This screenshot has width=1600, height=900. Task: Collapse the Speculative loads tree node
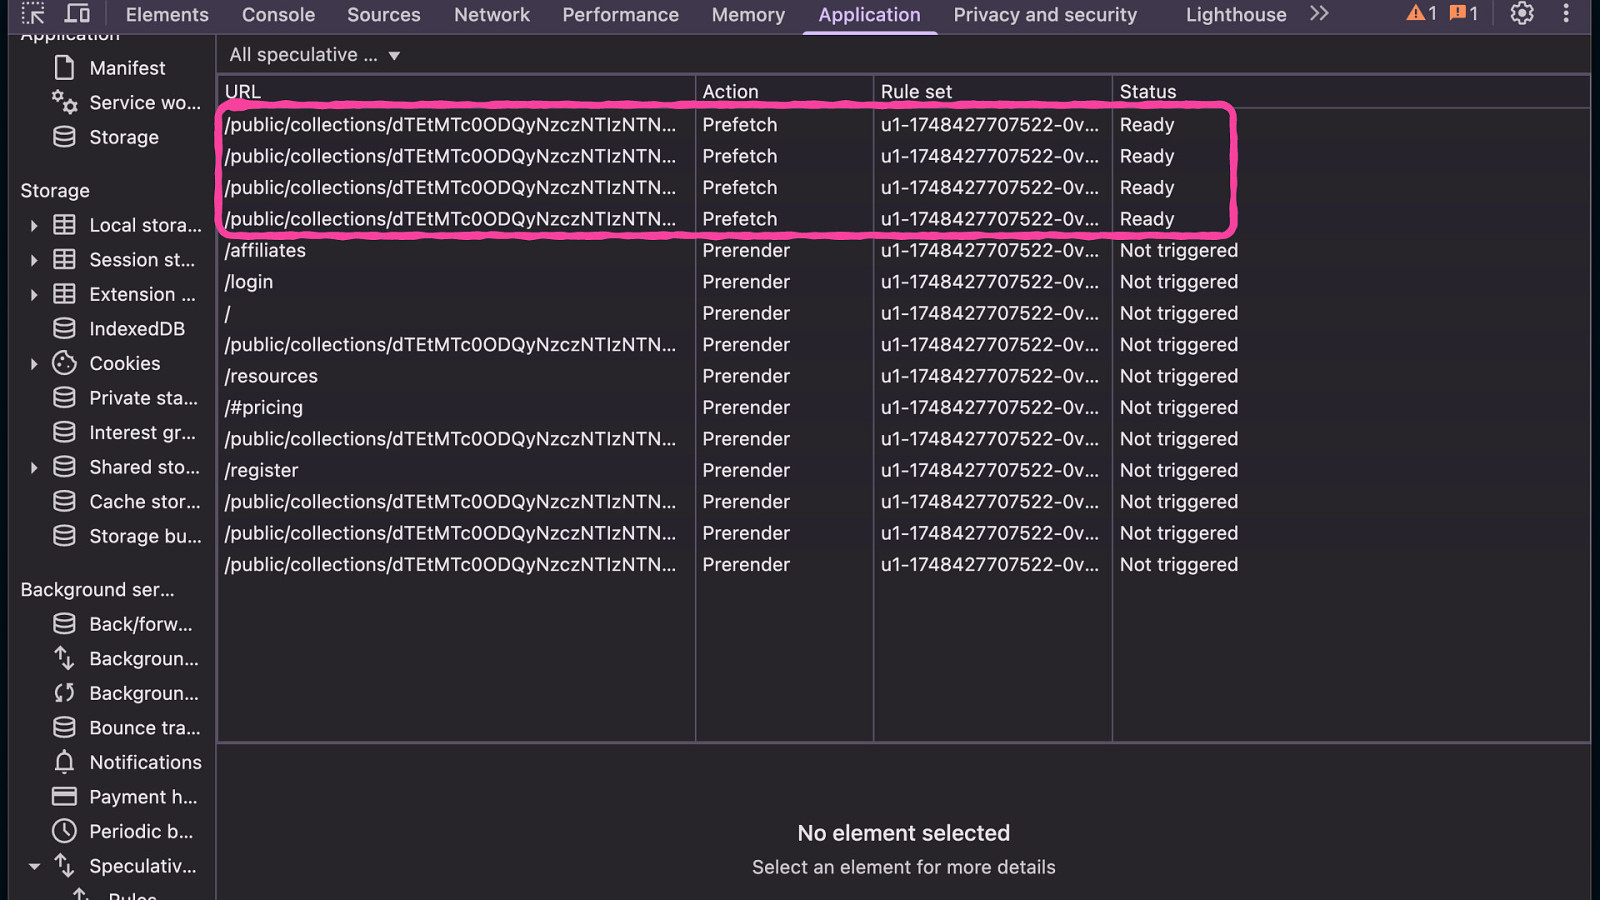tap(34, 866)
